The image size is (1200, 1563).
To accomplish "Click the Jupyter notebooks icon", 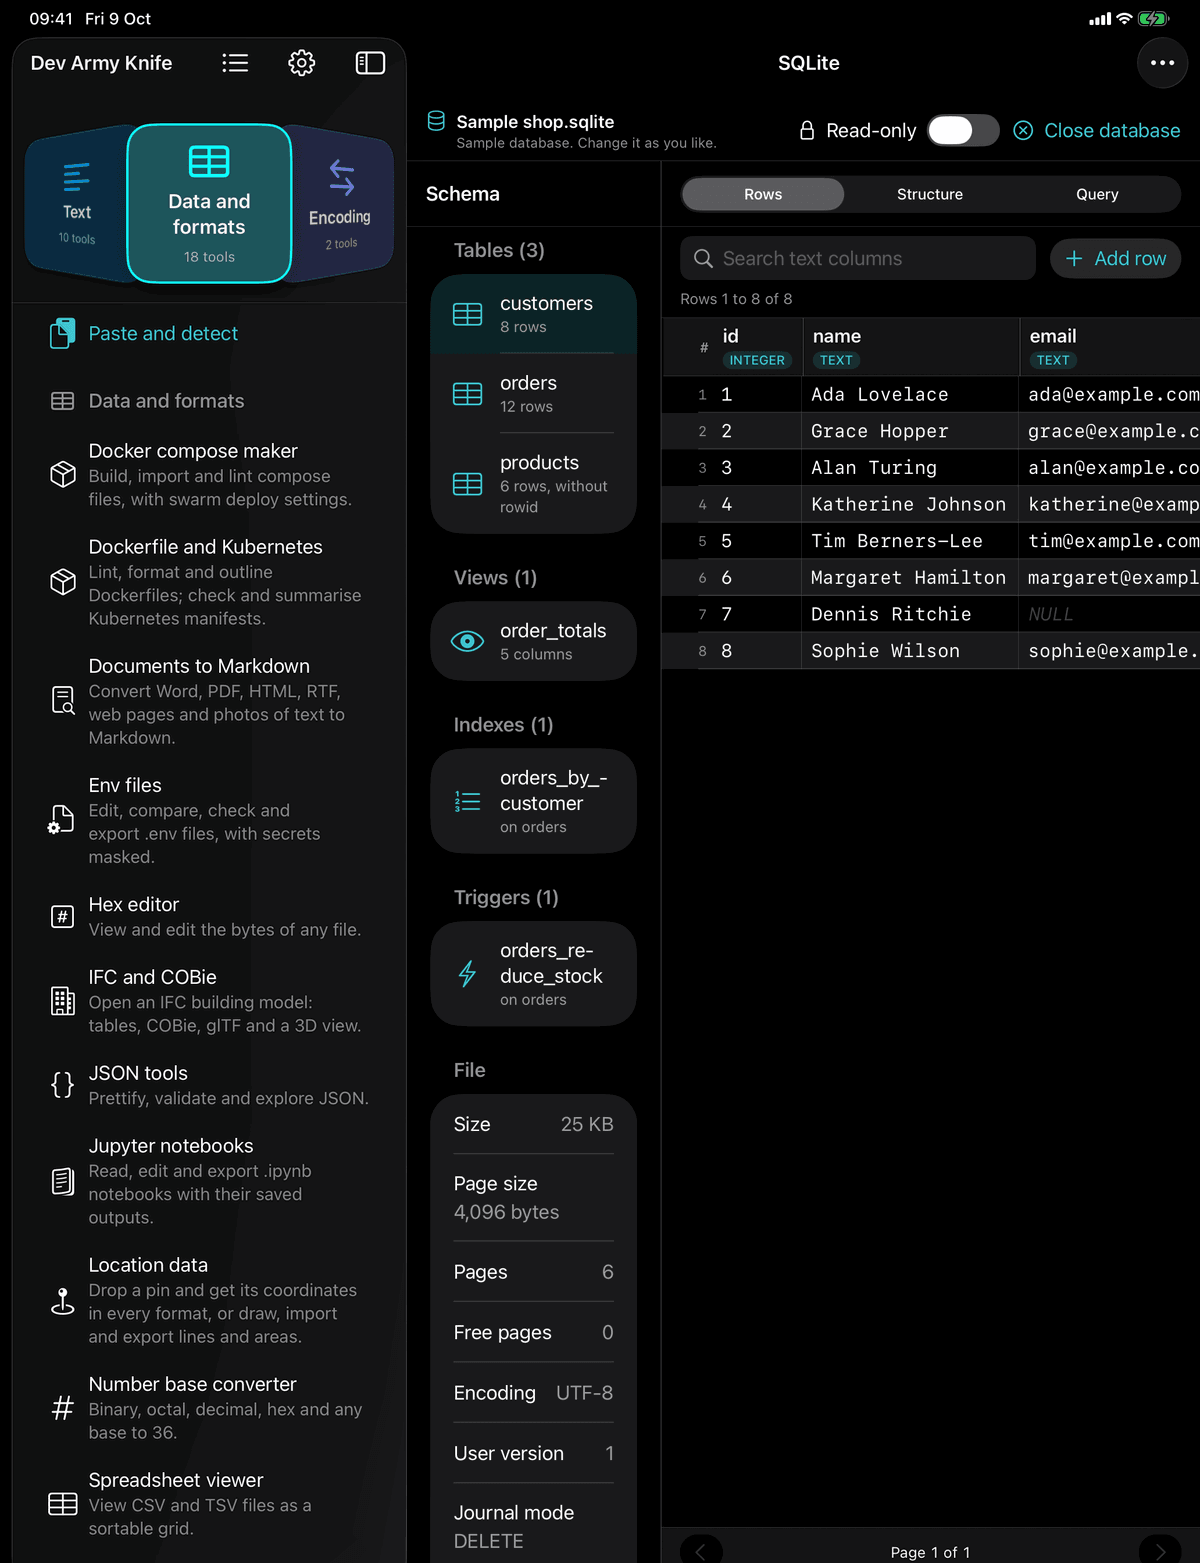I will pos(62,1181).
